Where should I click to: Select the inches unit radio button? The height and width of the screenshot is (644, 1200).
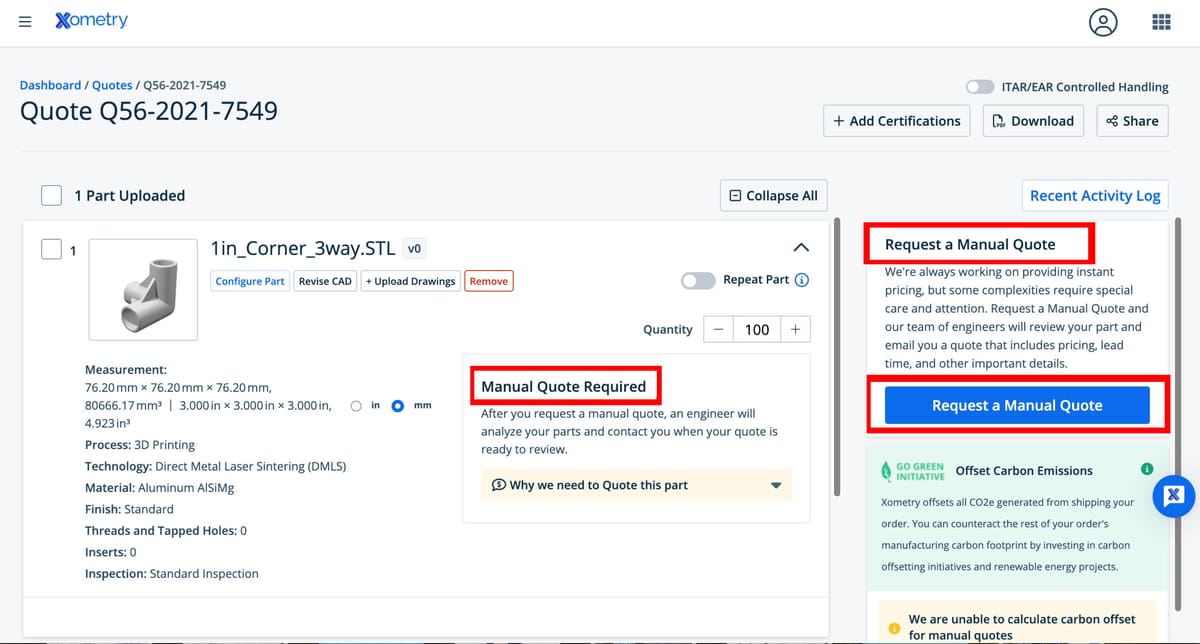pos(357,406)
